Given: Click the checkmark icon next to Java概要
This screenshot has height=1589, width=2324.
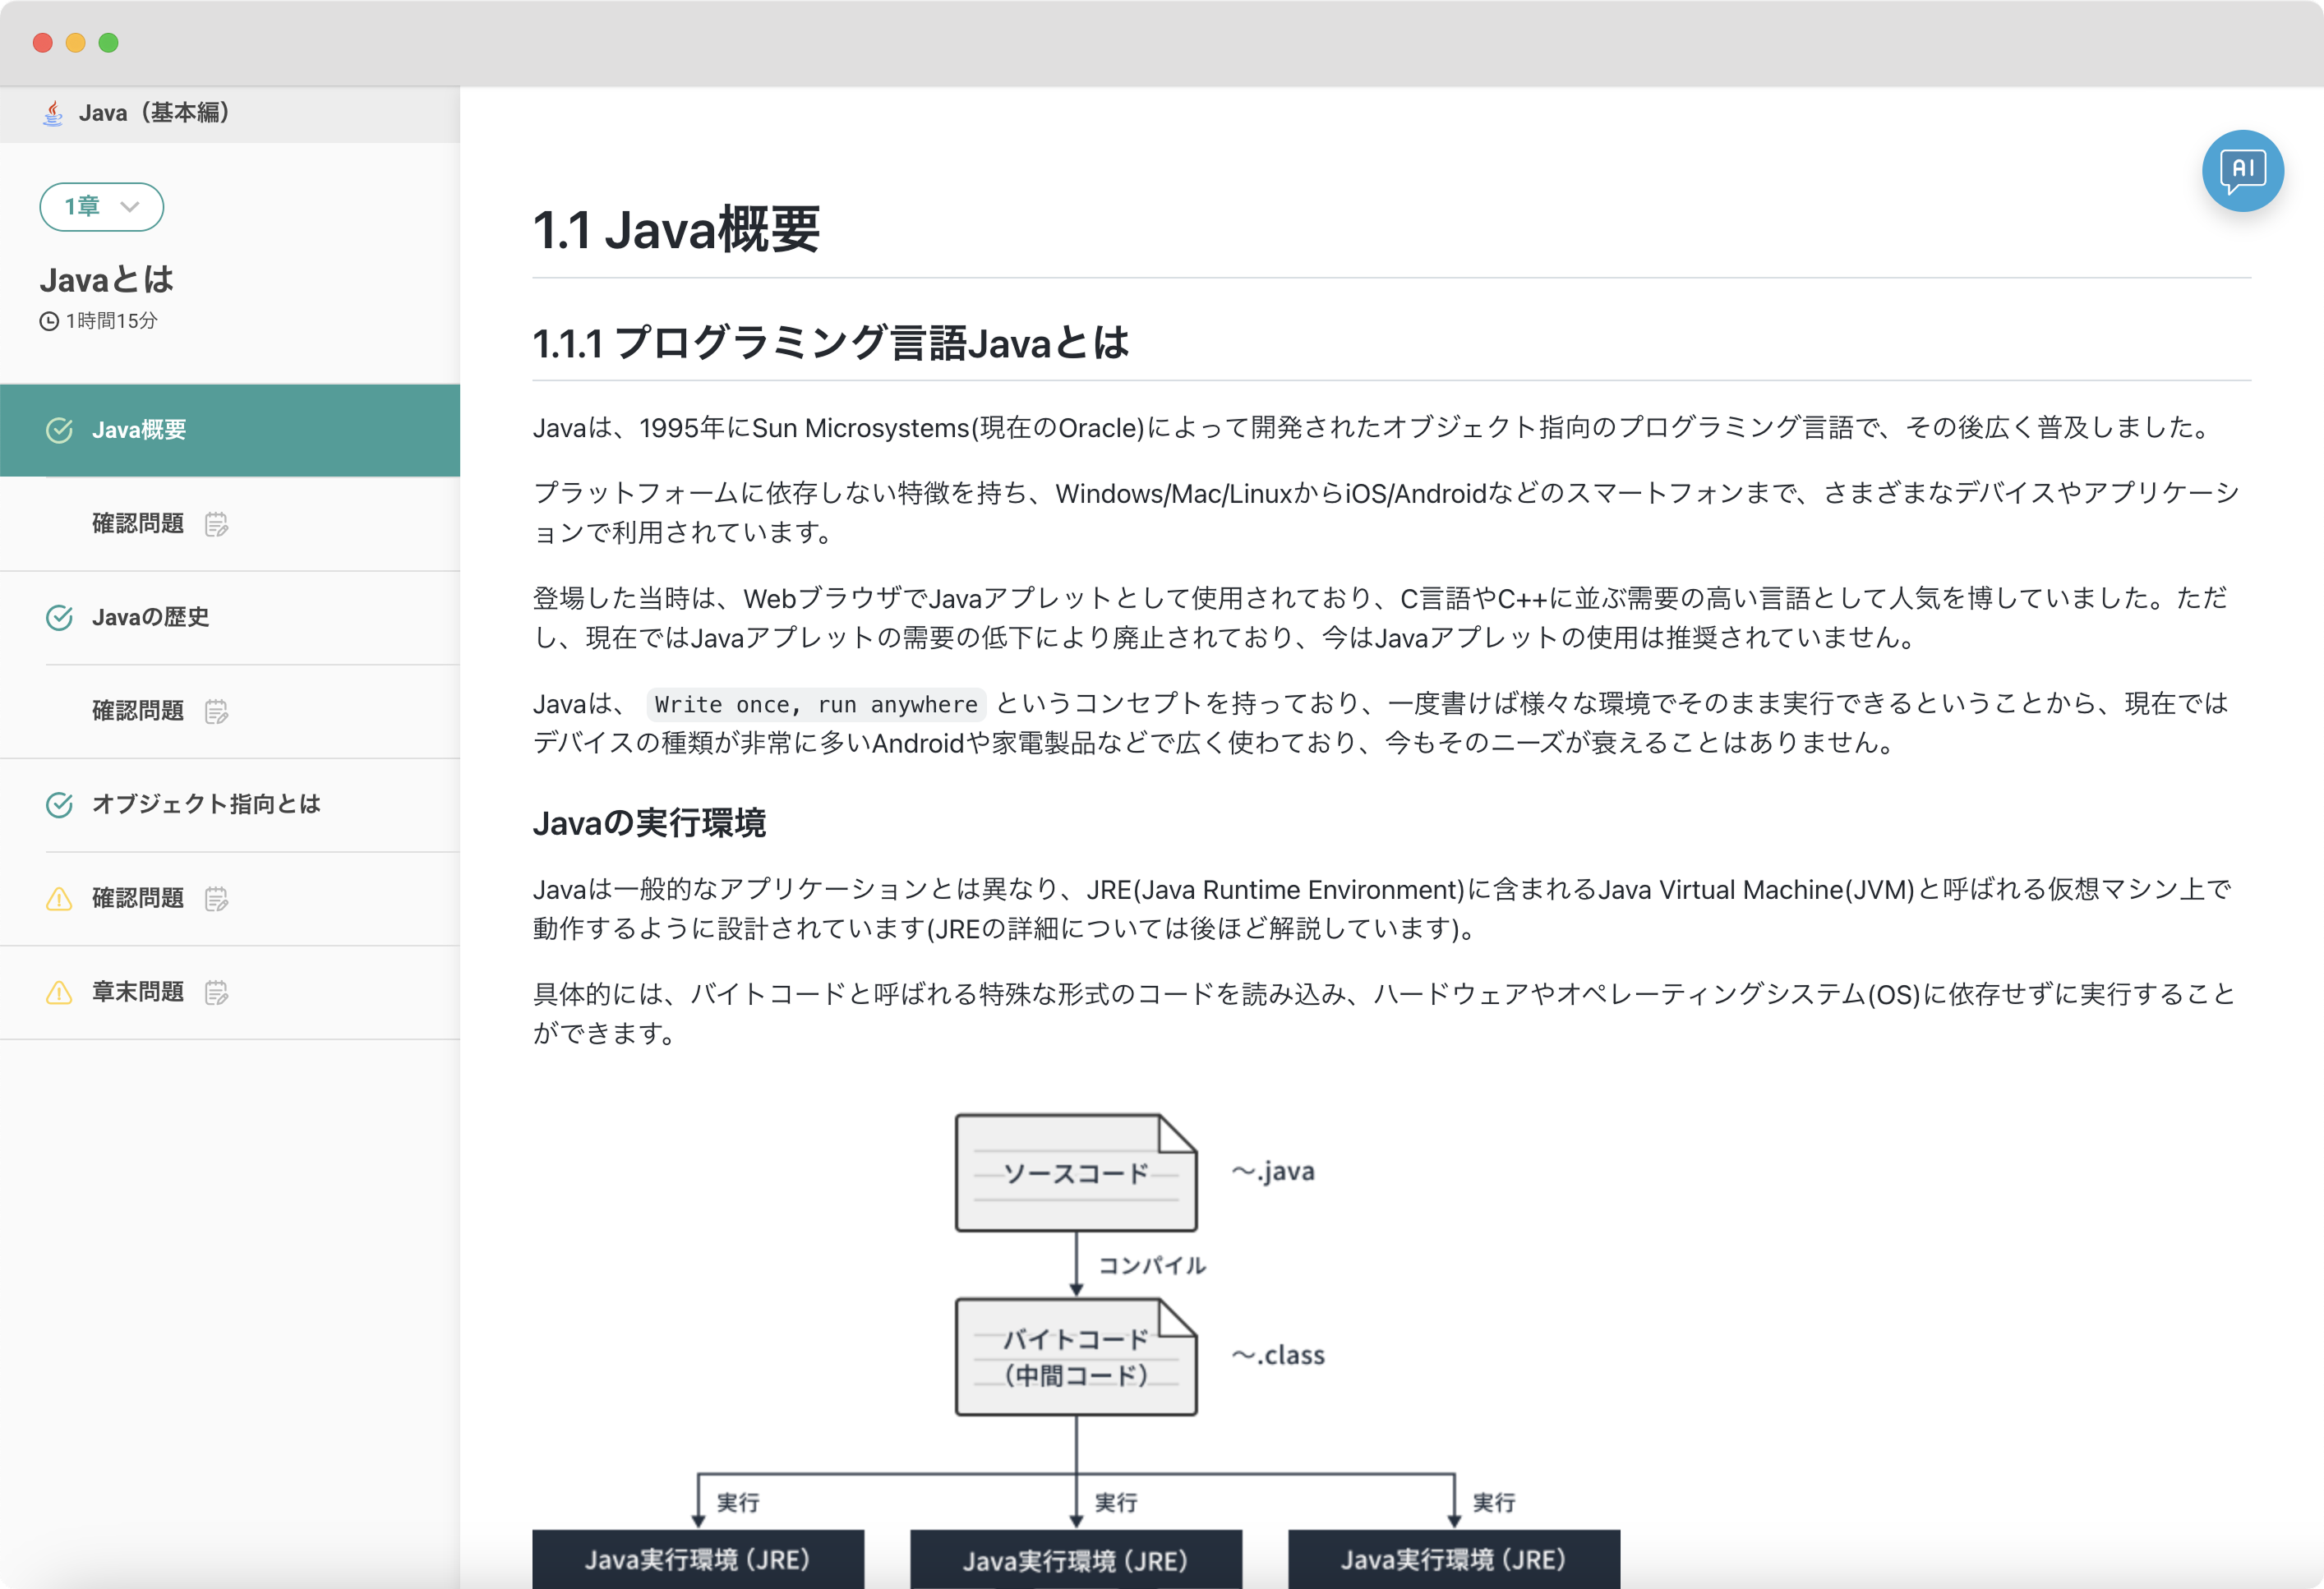Looking at the screenshot, I should pyautogui.click(x=59, y=429).
